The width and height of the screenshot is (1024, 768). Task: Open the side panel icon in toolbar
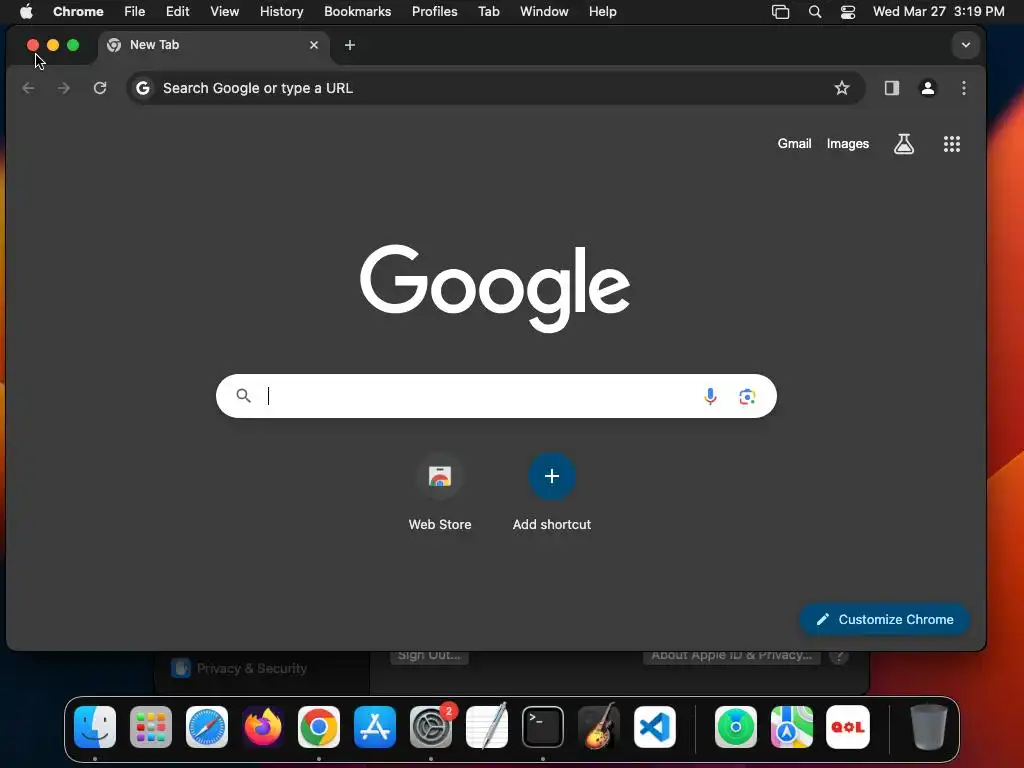coord(891,88)
